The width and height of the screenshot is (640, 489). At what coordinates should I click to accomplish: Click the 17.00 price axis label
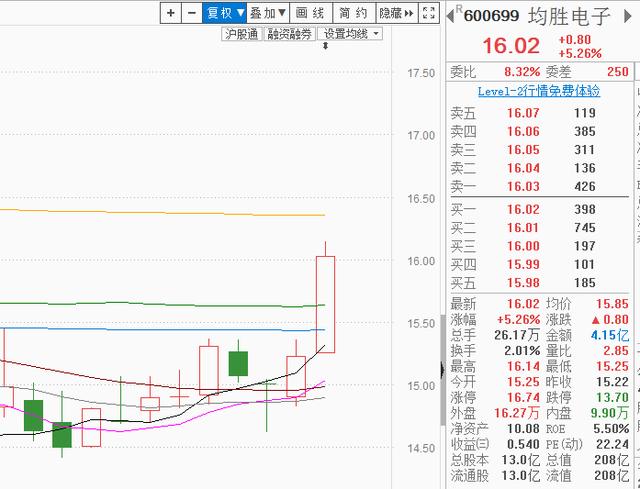421,135
